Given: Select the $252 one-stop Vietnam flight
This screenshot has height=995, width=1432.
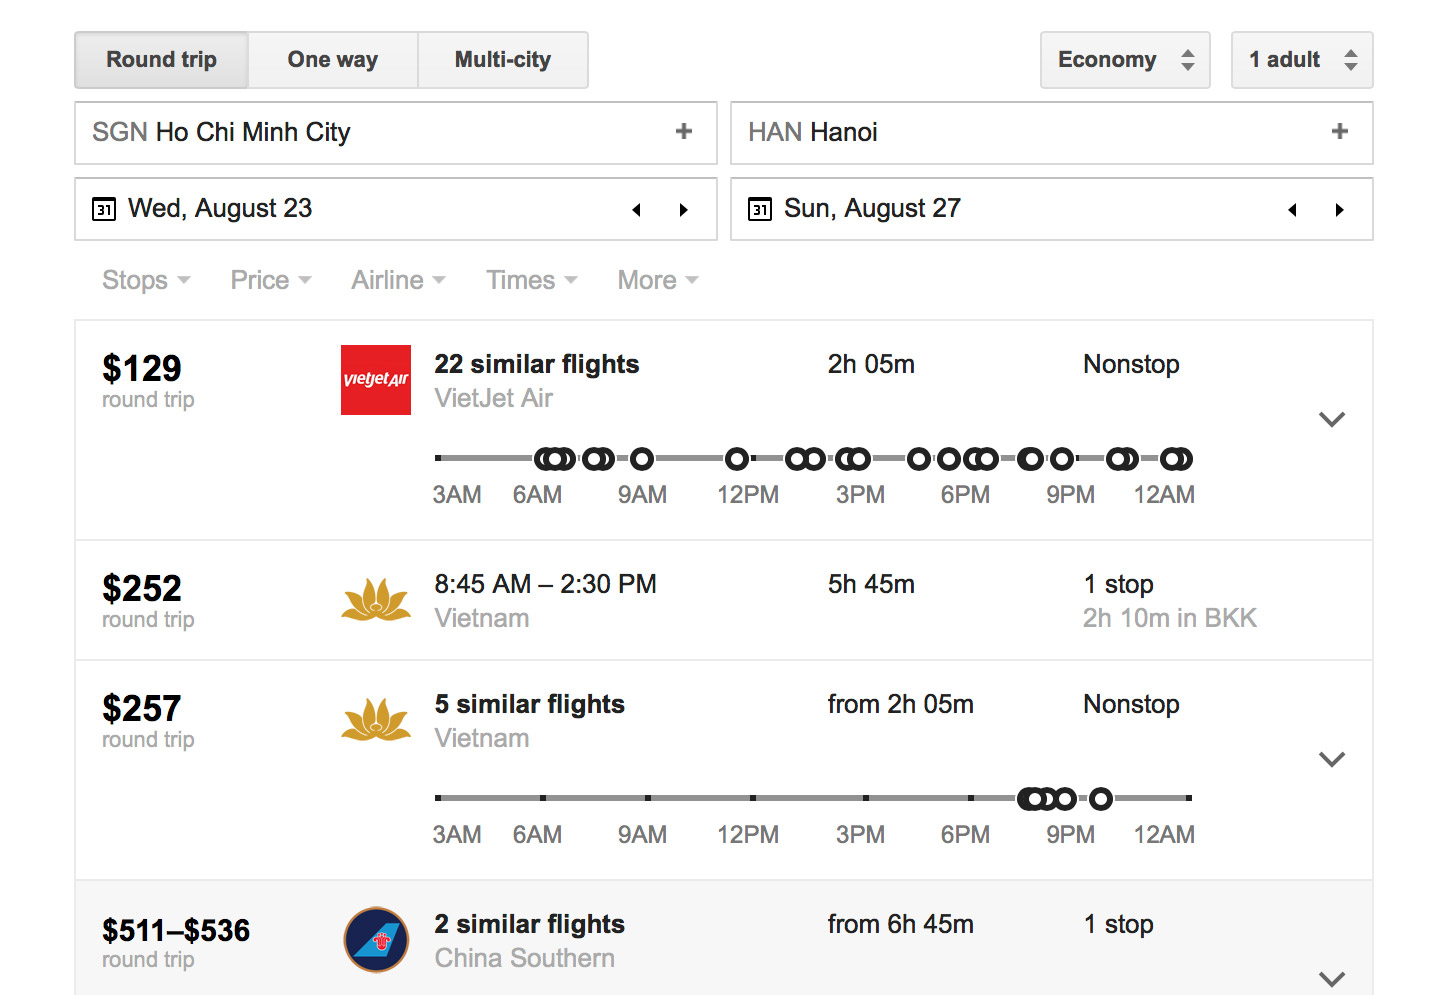Looking at the screenshot, I should pos(724,600).
